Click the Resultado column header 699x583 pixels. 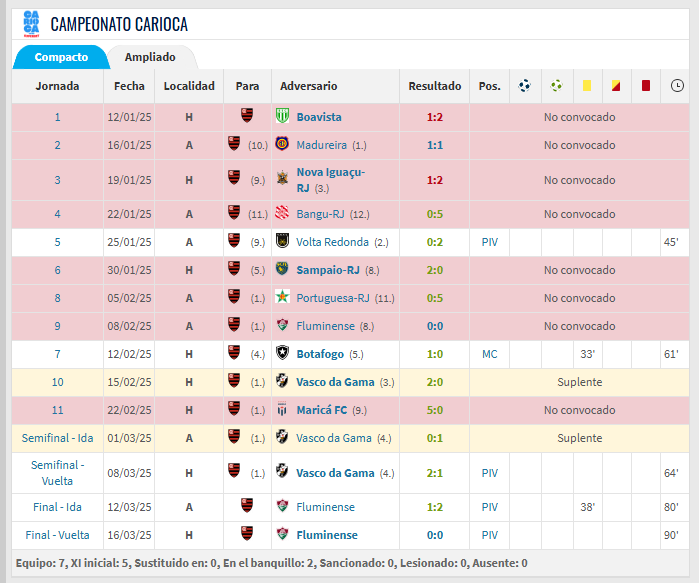coord(435,86)
